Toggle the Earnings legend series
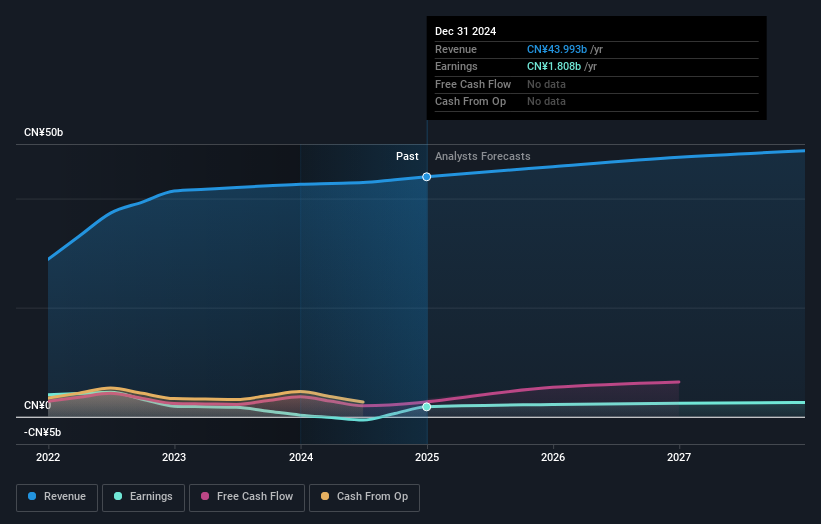The width and height of the screenshot is (821, 524). [143, 497]
